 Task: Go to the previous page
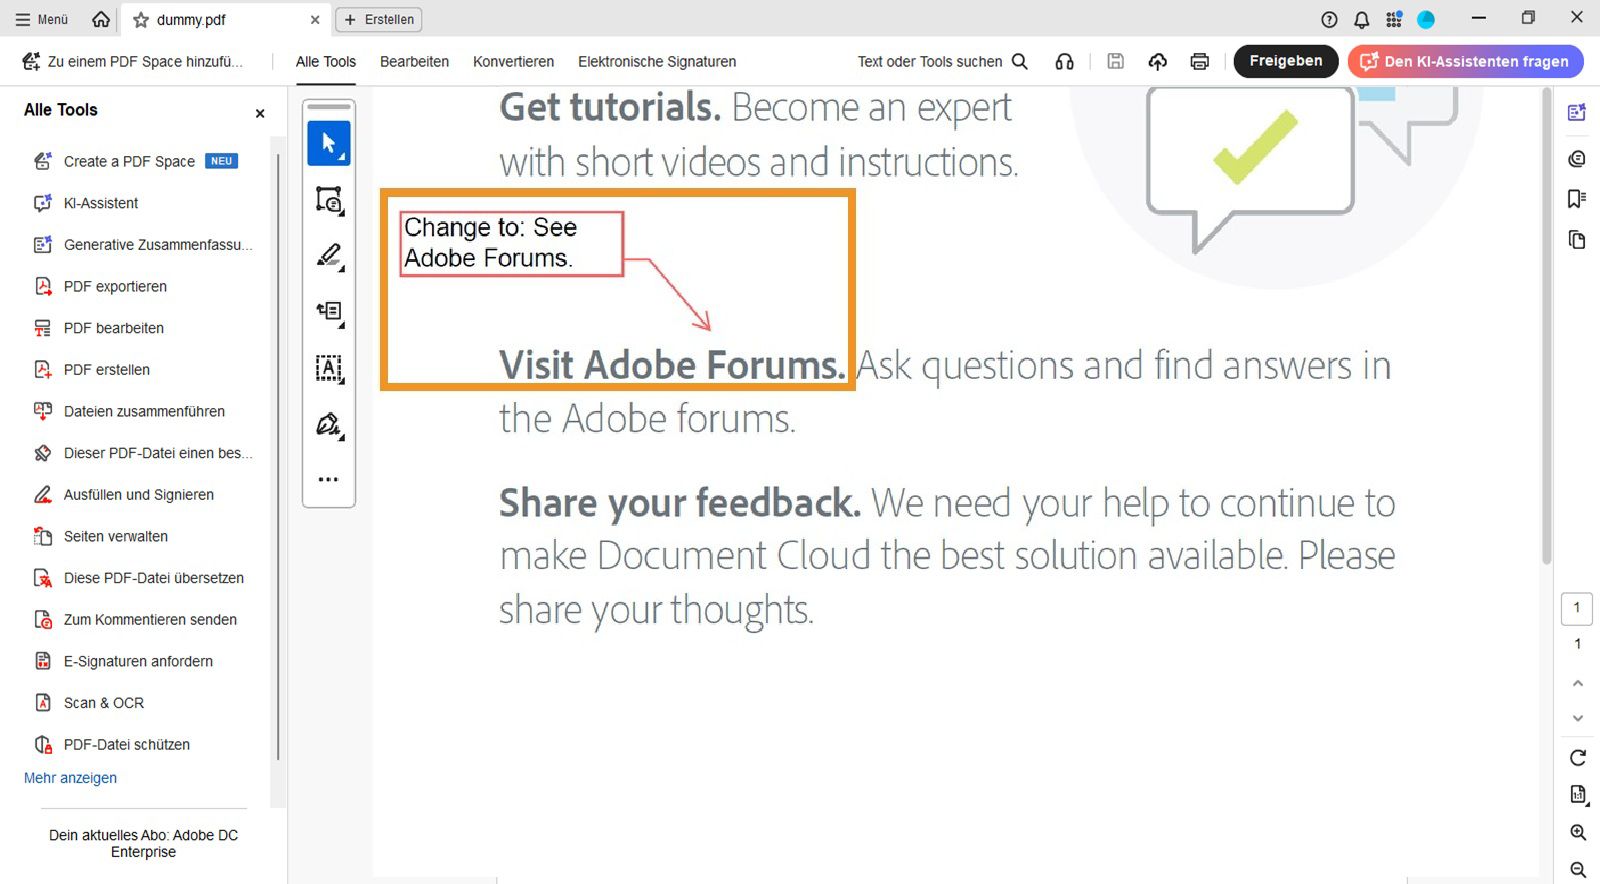1578,684
